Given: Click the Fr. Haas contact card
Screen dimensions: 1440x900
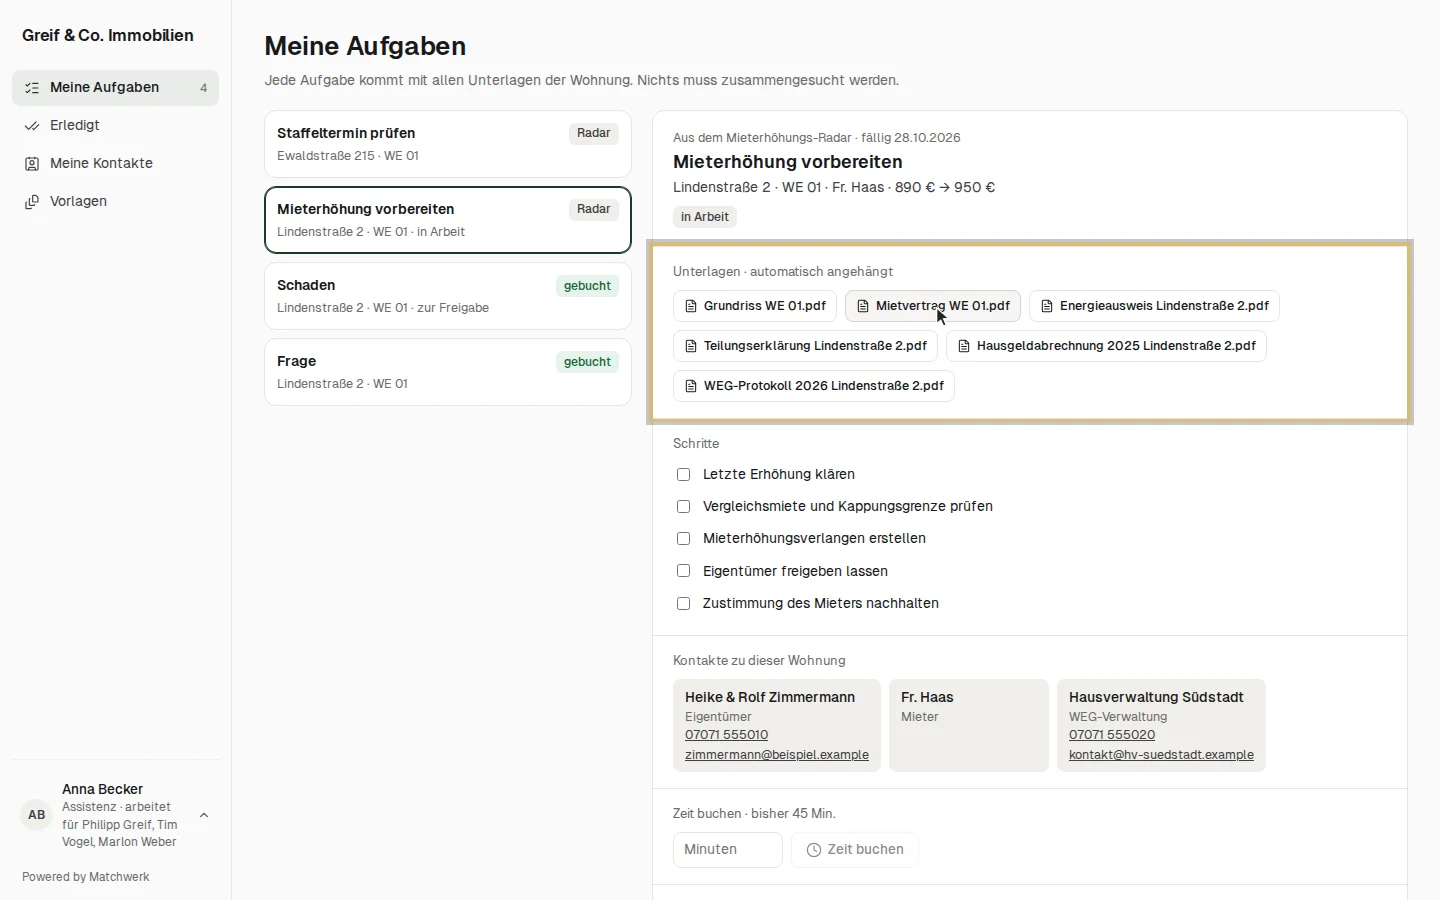Looking at the screenshot, I should (969, 726).
